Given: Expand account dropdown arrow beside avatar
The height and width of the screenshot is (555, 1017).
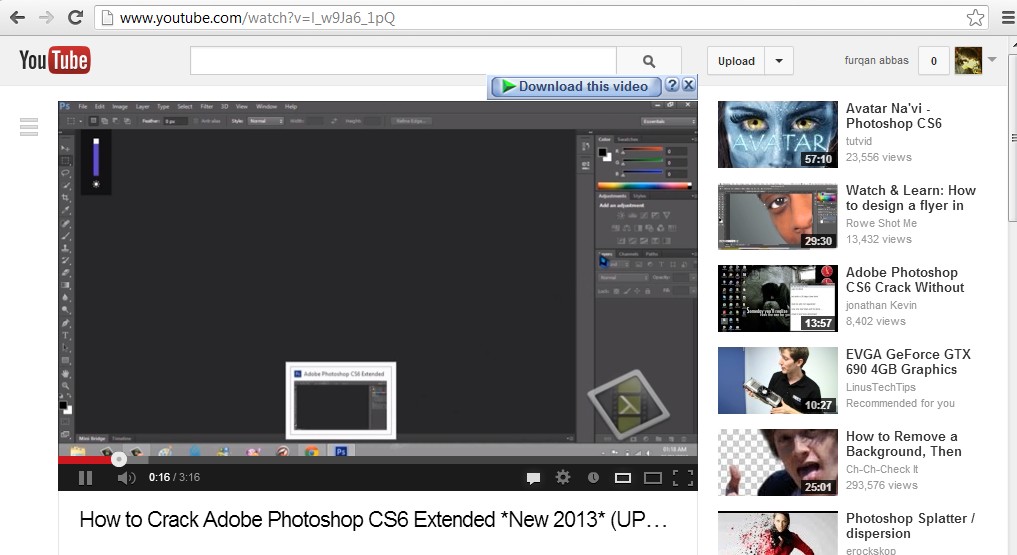Looking at the screenshot, I should pos(992,60).
